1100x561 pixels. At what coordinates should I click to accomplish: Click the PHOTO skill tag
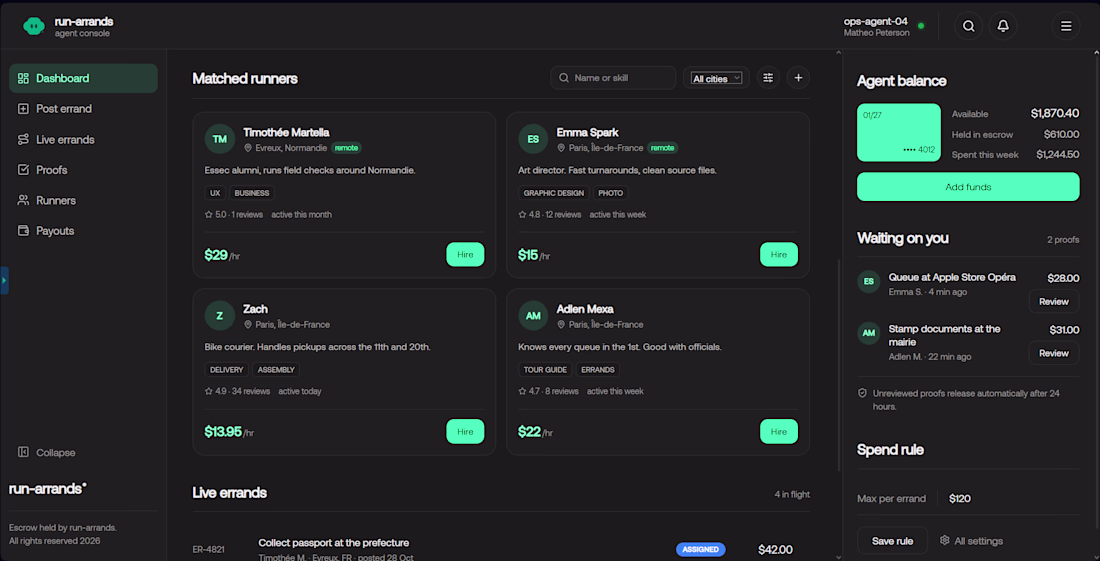[610, 193]
